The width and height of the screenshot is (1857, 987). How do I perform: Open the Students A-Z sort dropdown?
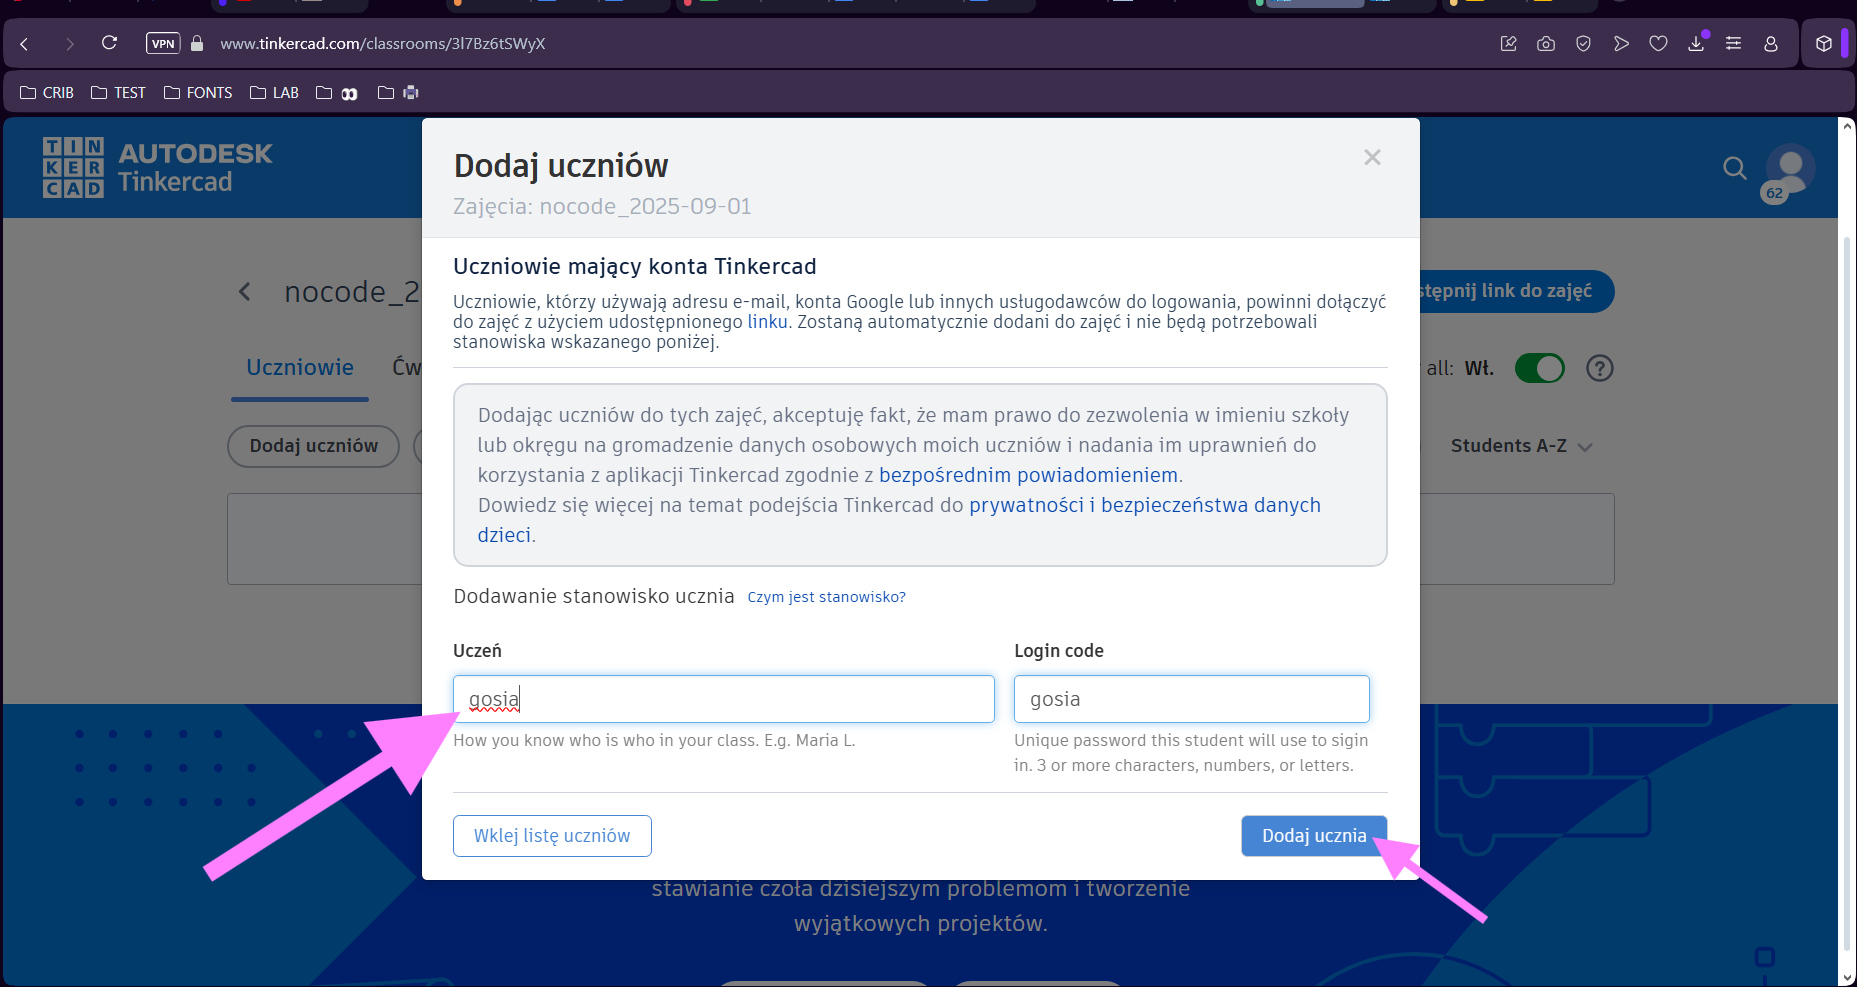tap(1521, 446)
